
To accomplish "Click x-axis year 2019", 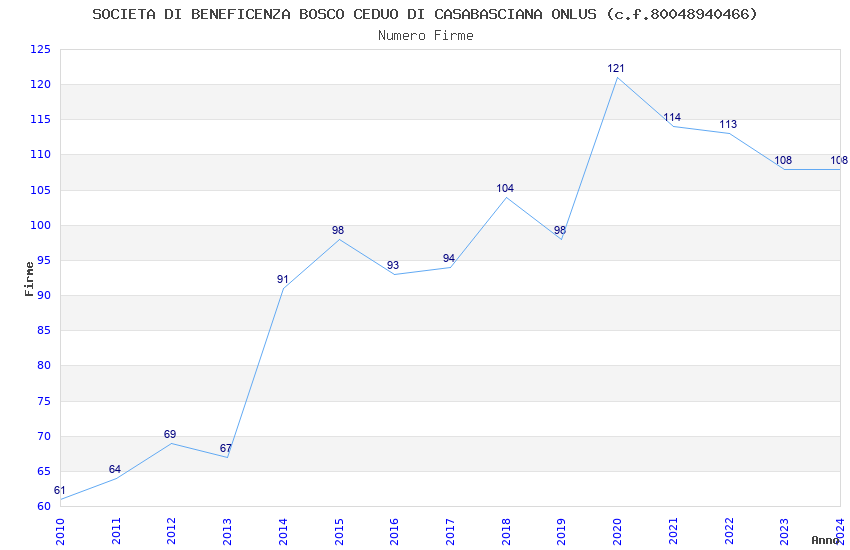I will point(562,532).
